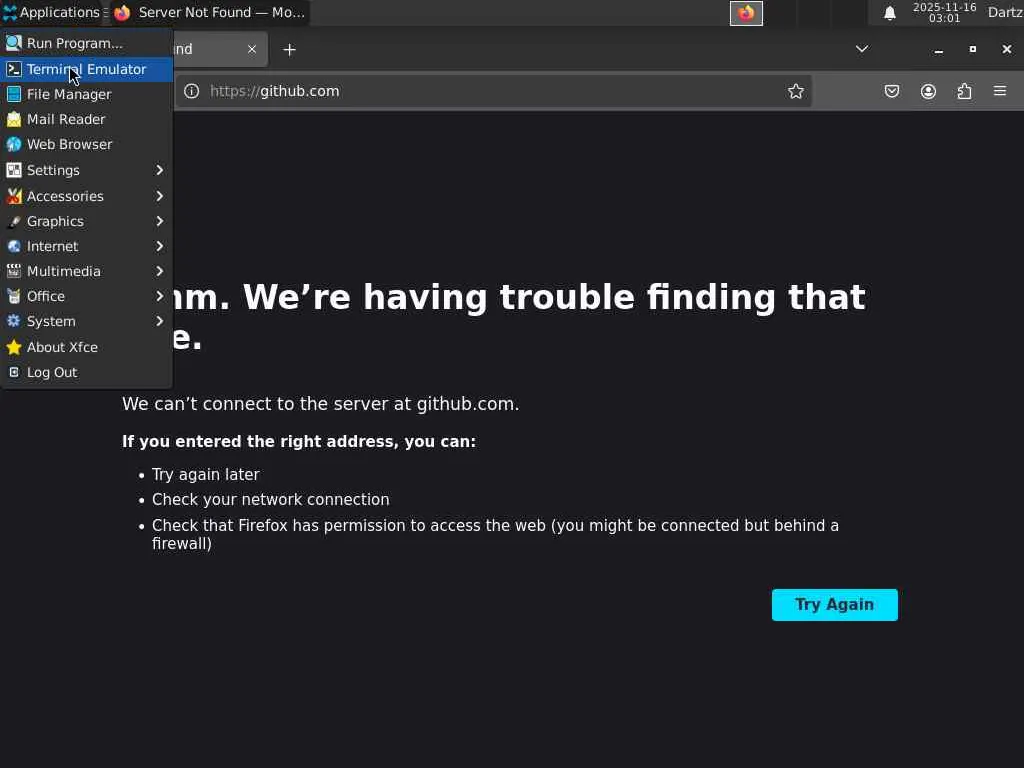Click the Accessories scissors icon

point(14,196)
